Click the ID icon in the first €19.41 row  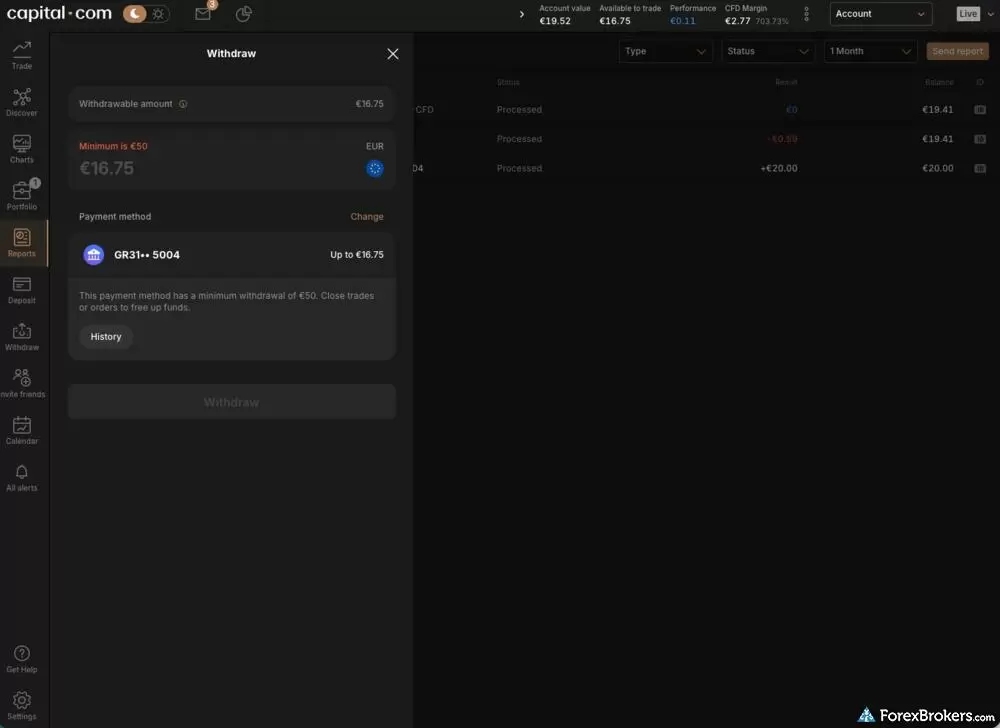(980, 110)
